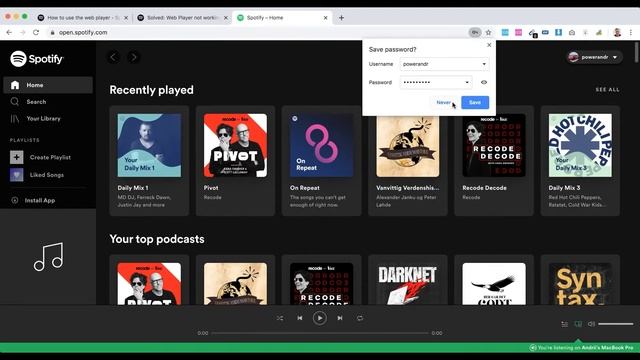Click the Spotify logo in sidebar

pyautogui.click(x=37, y=59)
